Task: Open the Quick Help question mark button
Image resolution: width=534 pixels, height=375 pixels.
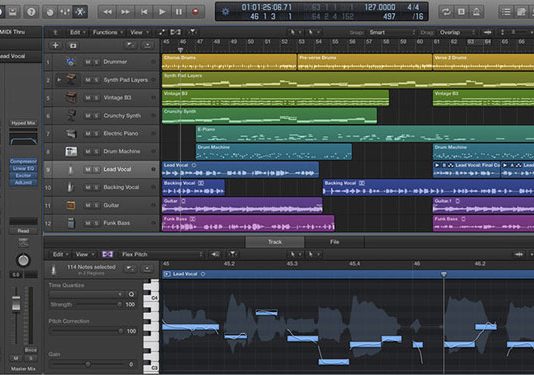Action: 31,12
